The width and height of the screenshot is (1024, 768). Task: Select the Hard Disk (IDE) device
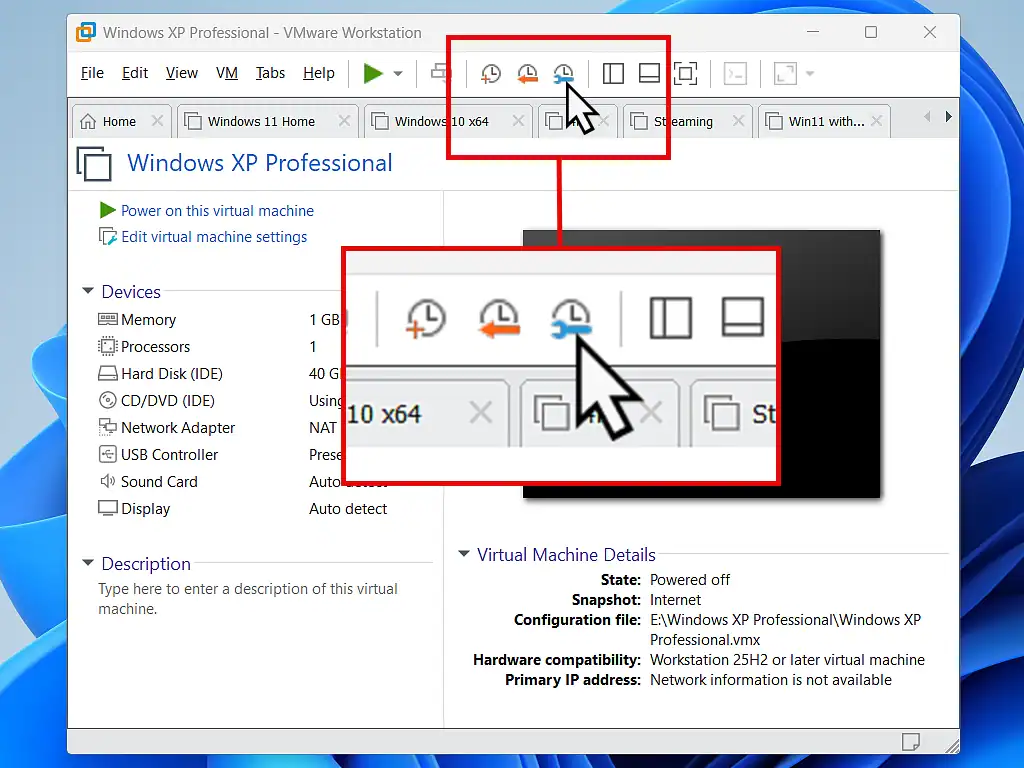pyautogui.click(x=172, y=374)
